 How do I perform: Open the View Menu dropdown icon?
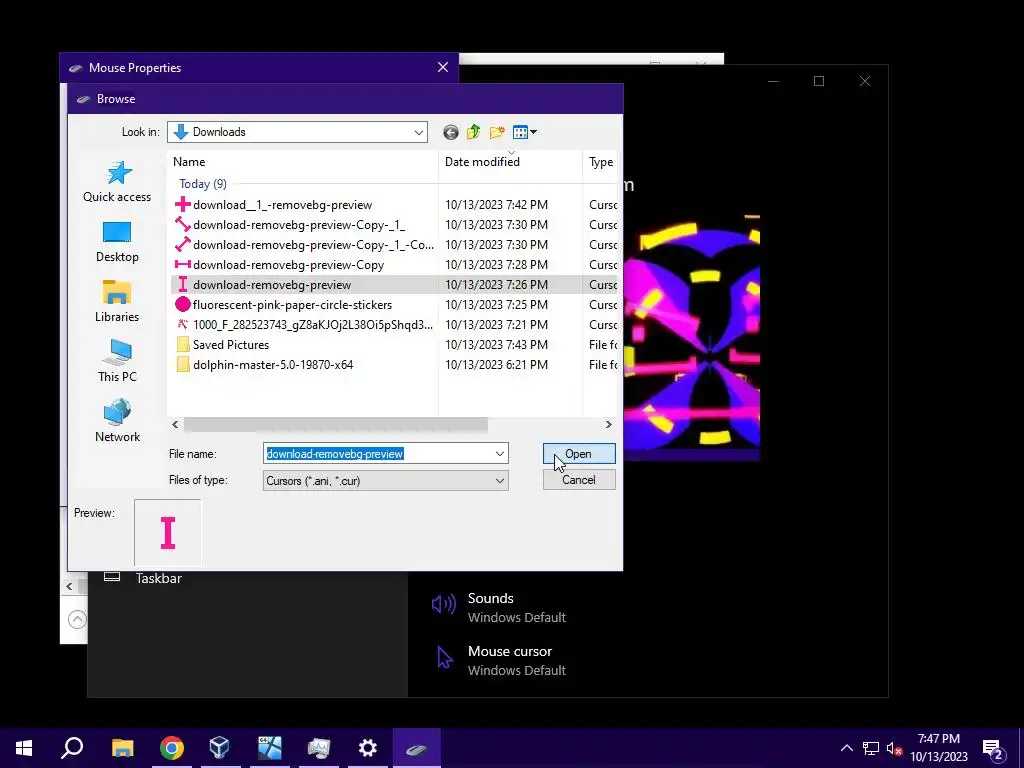pyautogui.click(x=525, y=133)
